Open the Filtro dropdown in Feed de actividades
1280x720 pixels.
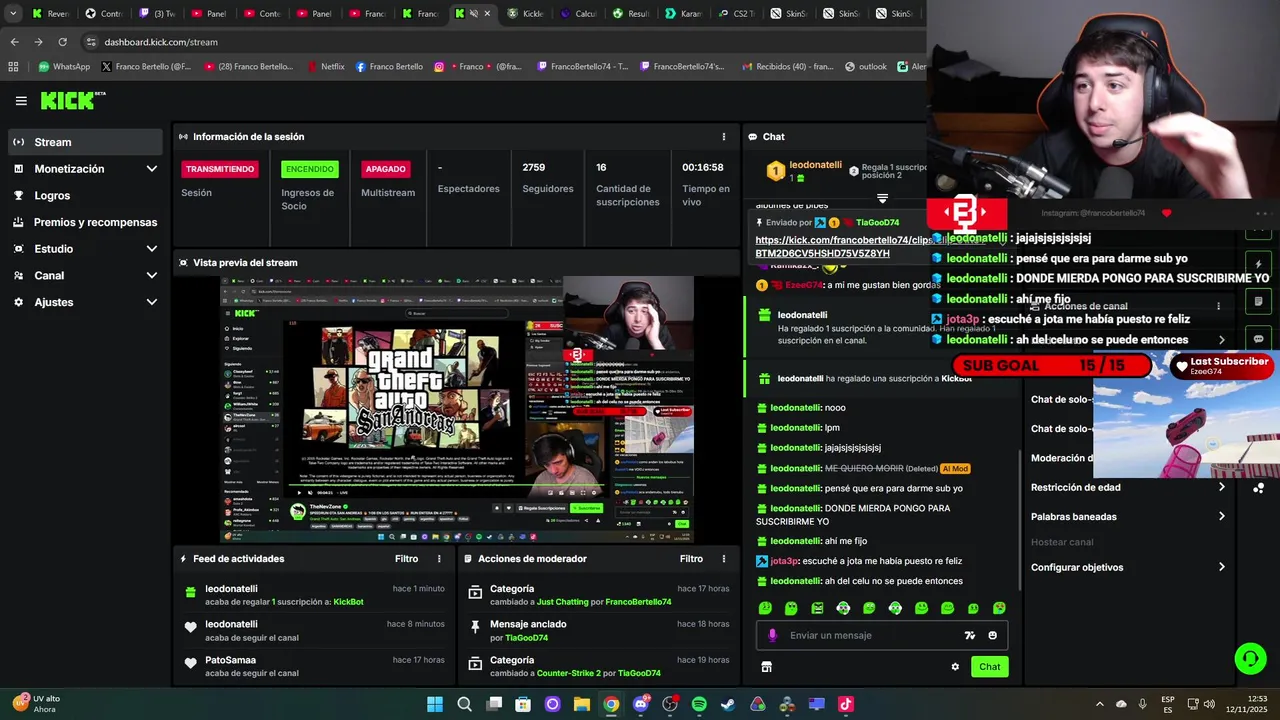point(406,559)
